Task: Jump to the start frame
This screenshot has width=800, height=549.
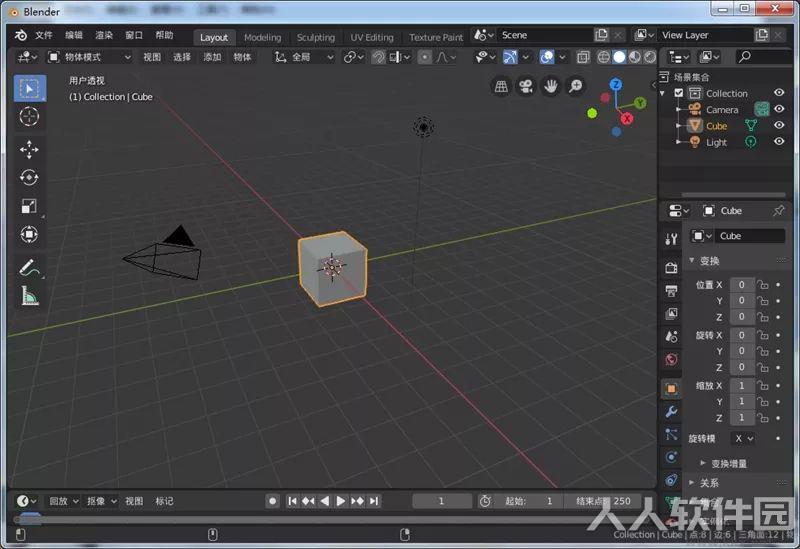Action: [292, 501]
